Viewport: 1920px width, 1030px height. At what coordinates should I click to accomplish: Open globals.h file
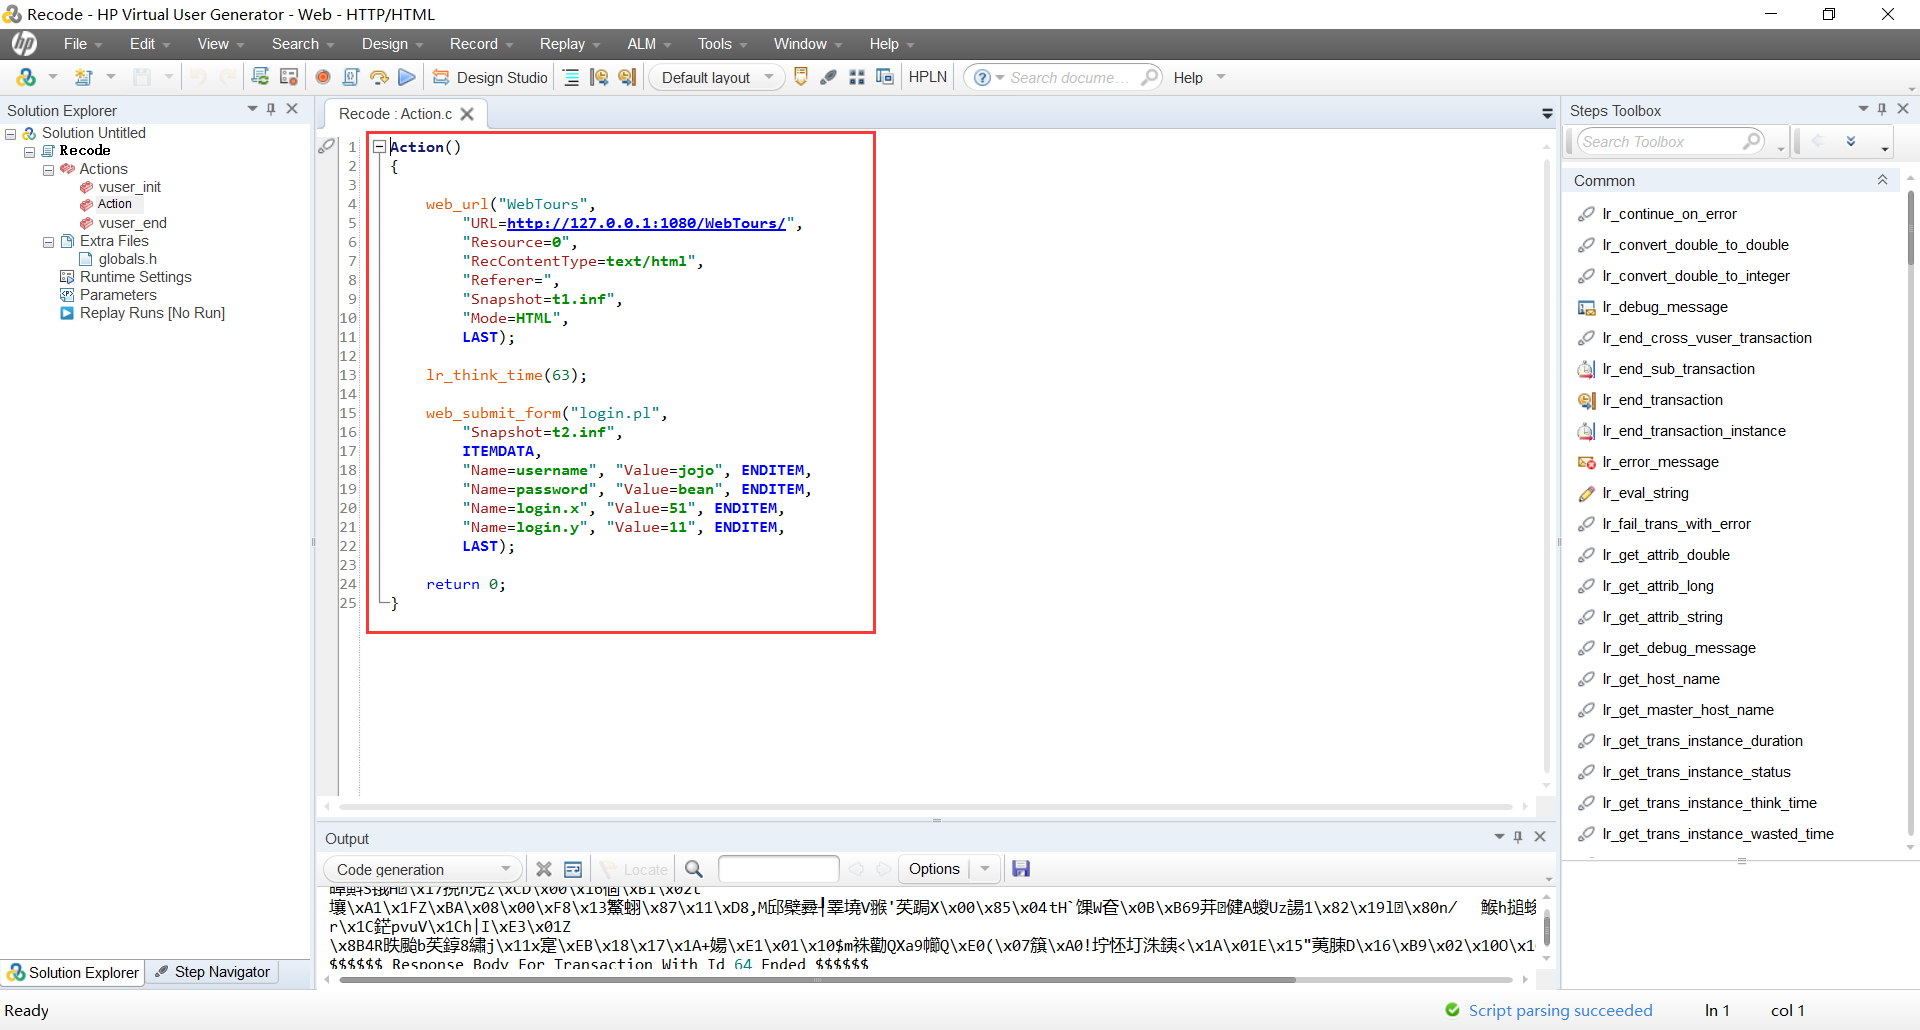[x=127, y=259]
